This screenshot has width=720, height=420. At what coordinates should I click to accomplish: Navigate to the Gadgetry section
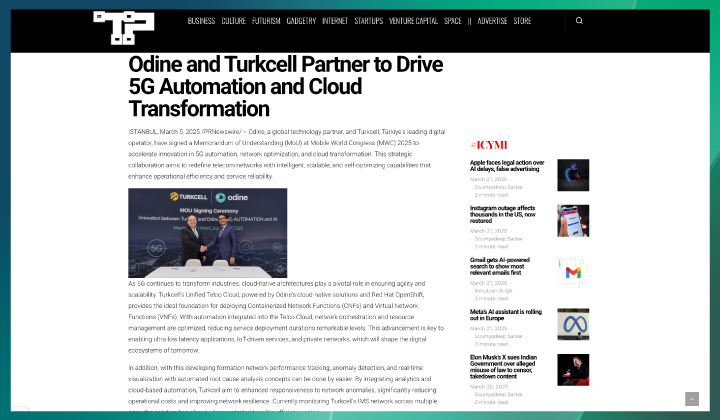300,21
